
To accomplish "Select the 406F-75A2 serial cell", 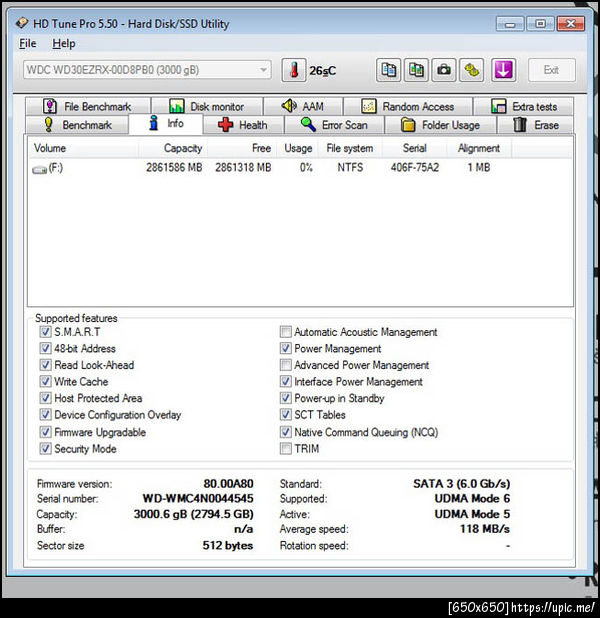I will [415, 168].
